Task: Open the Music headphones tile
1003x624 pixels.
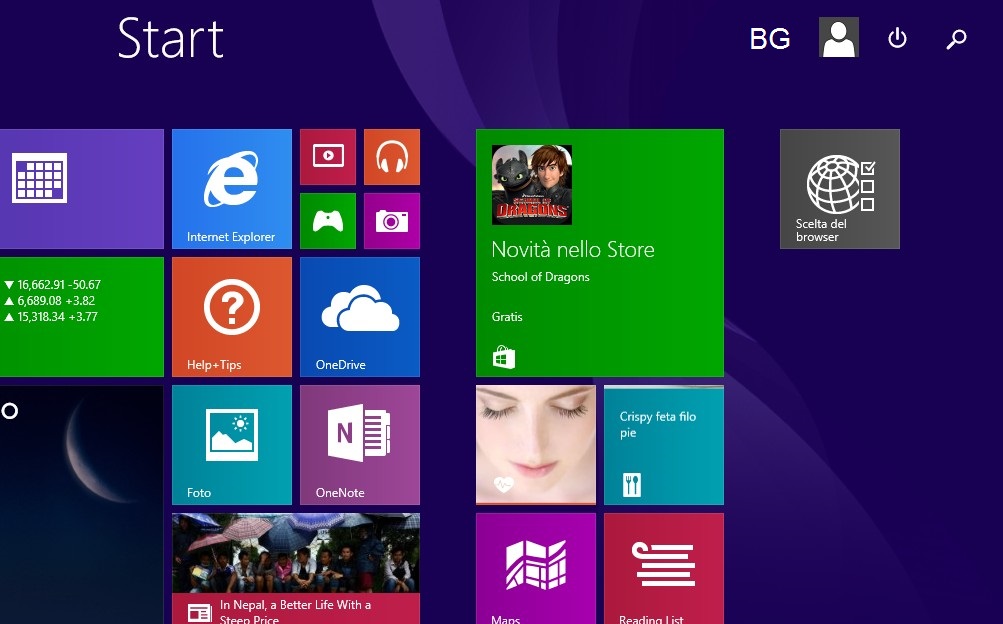Action: click(391, 157)
